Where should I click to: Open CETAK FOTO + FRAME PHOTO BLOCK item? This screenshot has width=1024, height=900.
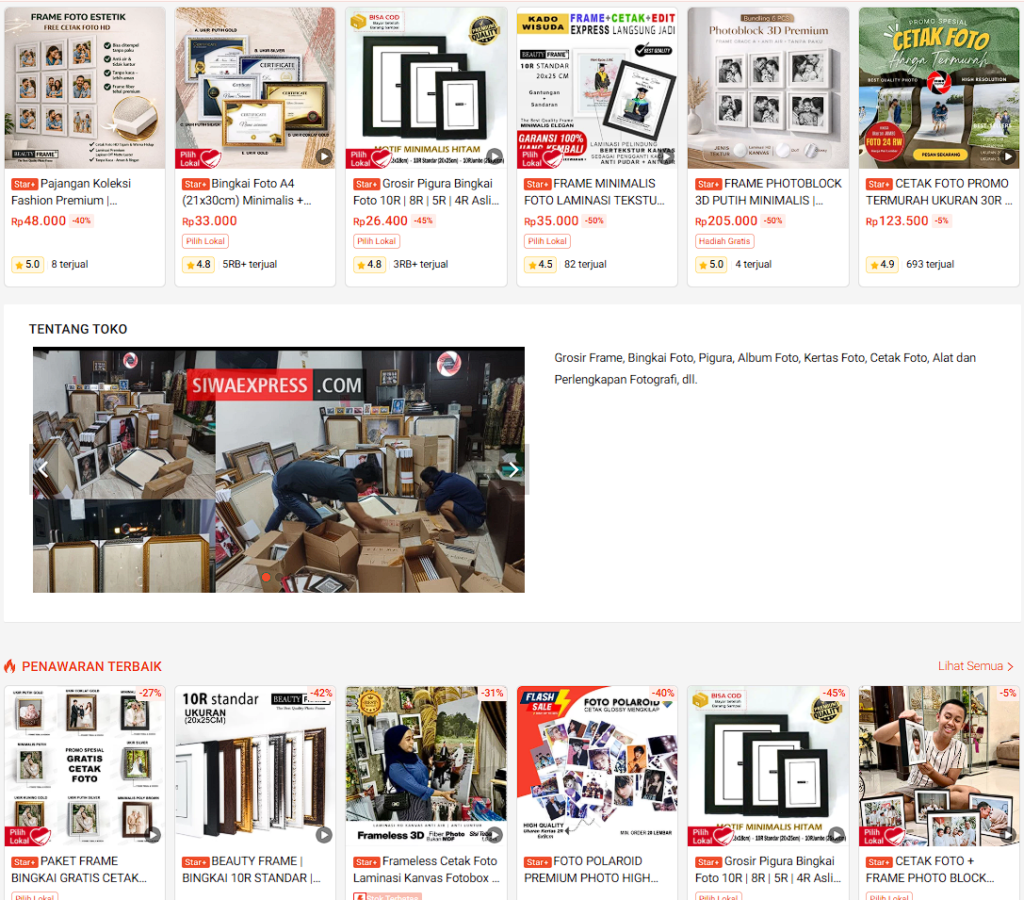coord(938,869)
